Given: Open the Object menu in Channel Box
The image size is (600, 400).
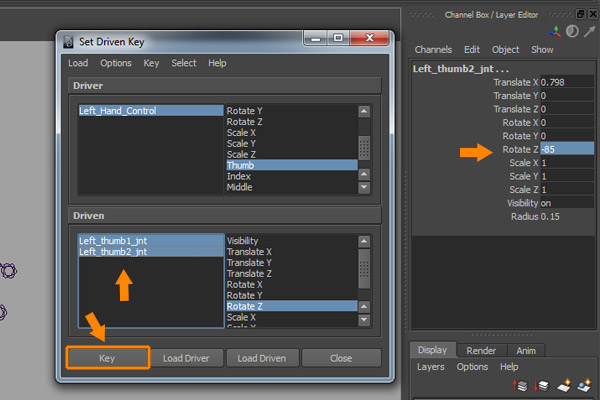Looking at the screenshot, I should [x=505, y=50].
